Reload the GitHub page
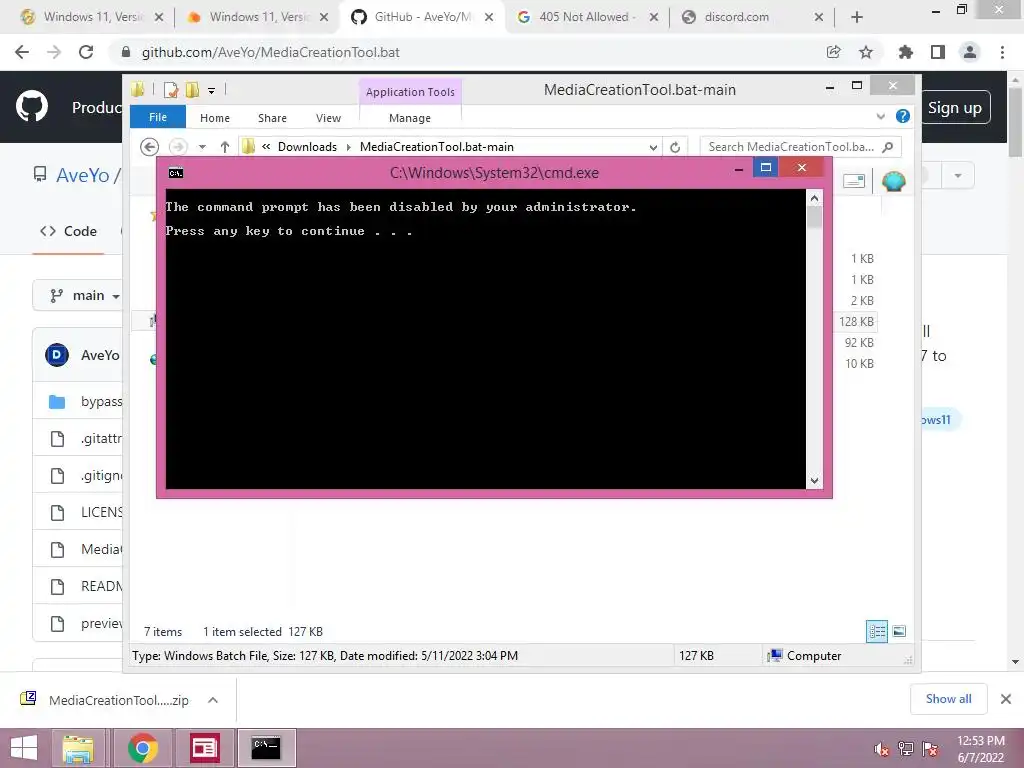 [x=86, y=52]
